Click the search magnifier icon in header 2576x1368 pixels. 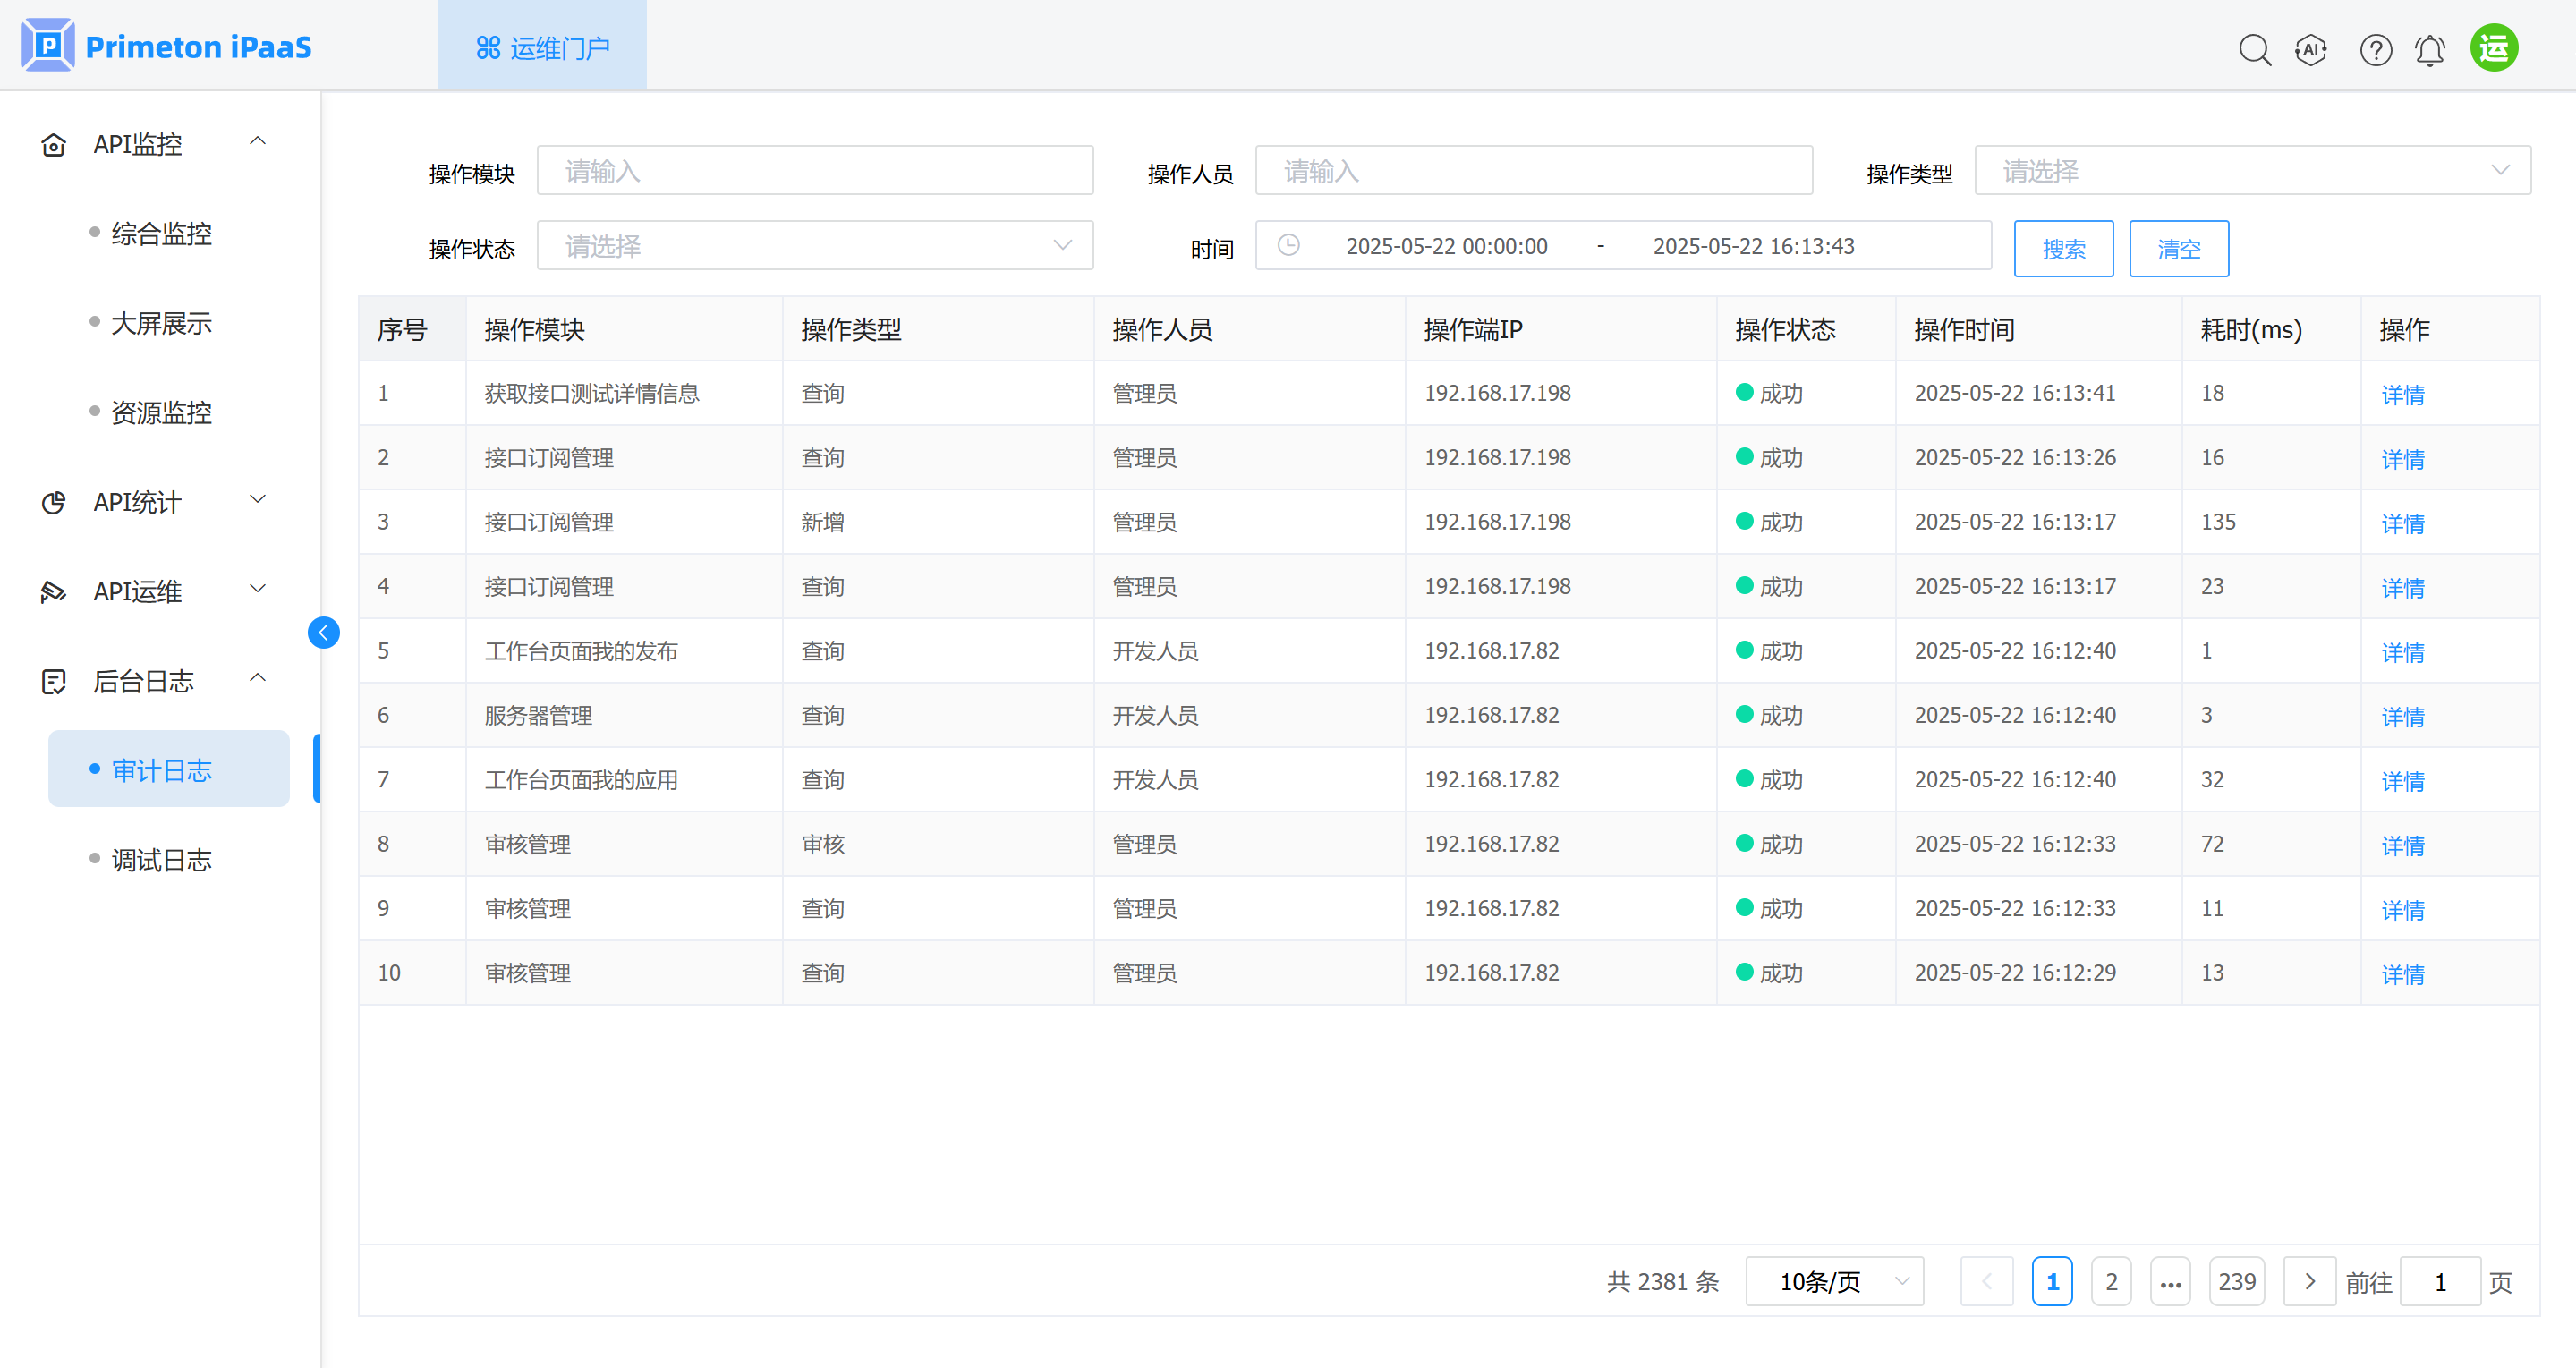2254,49
